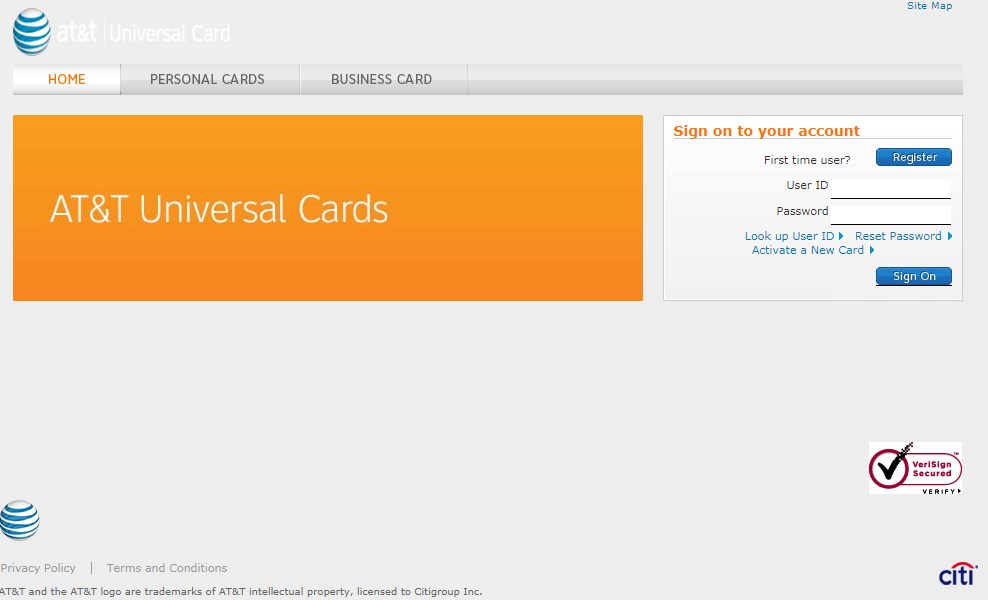Click the Citi logo in footer
The width and height of the screenshot is (988, 600).
click(x=958, y=574)
